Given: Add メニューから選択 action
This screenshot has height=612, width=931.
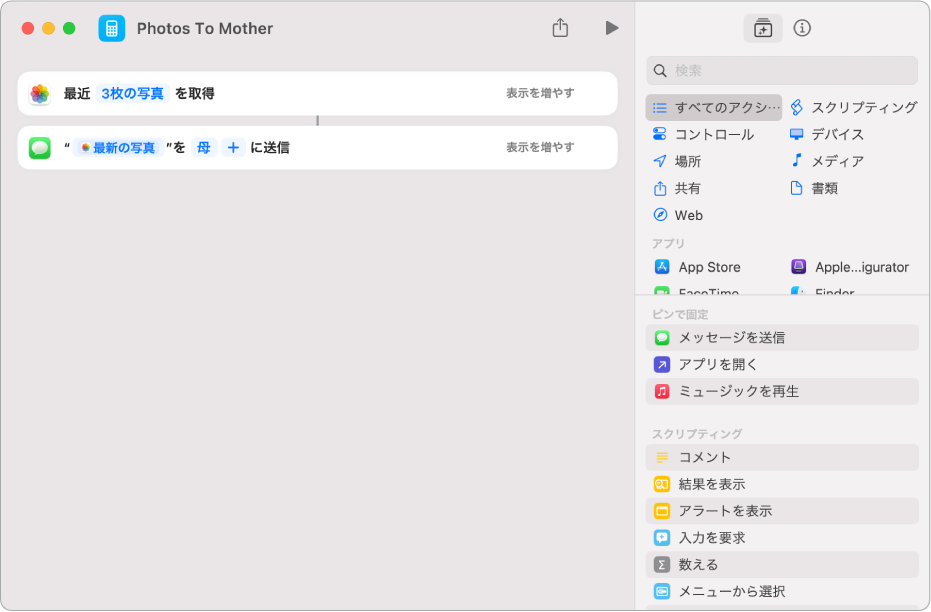Looking at the screenshot, I should [x=782, y=591].
